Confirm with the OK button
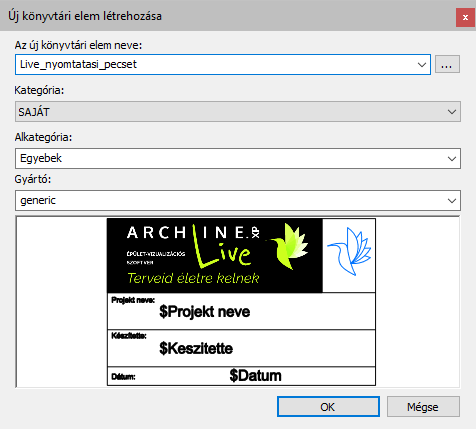The image size is (476, 429). coord(328,407)
